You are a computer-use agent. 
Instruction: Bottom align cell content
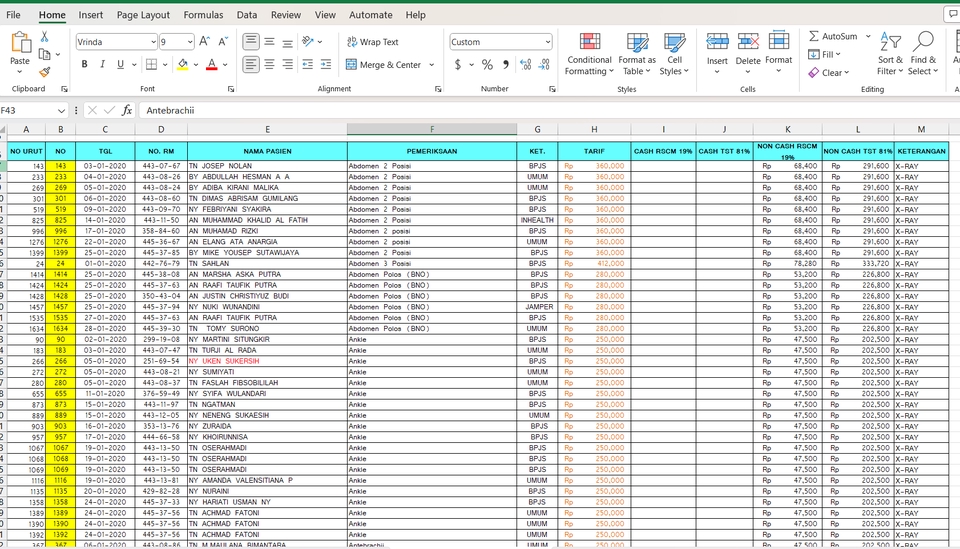pyautogui.click(x=287, y=42)
